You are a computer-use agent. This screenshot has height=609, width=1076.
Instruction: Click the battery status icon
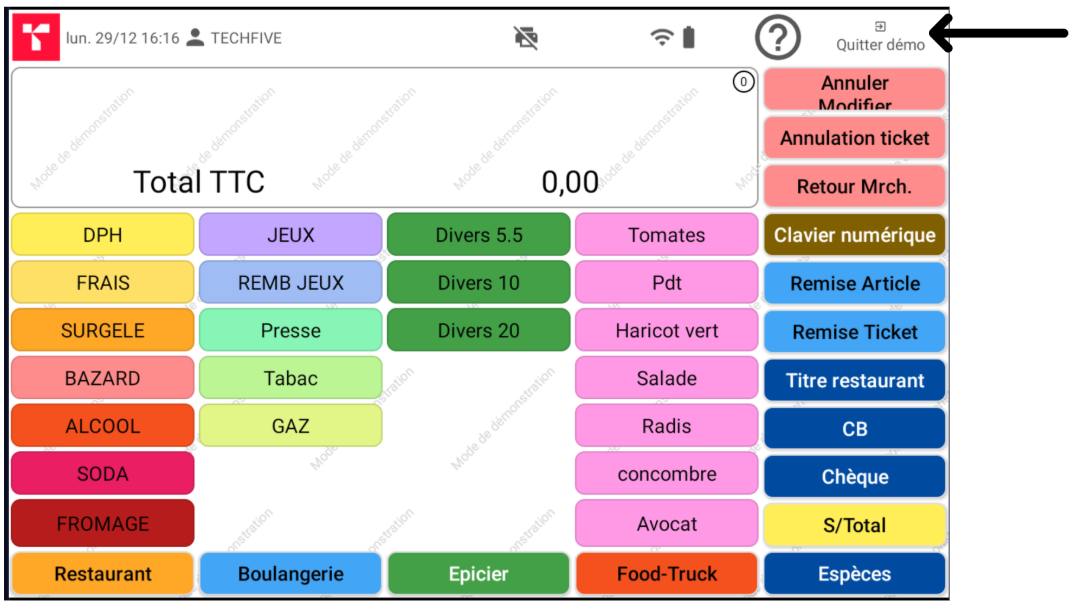pyautogui.click(x=689, y=38)
